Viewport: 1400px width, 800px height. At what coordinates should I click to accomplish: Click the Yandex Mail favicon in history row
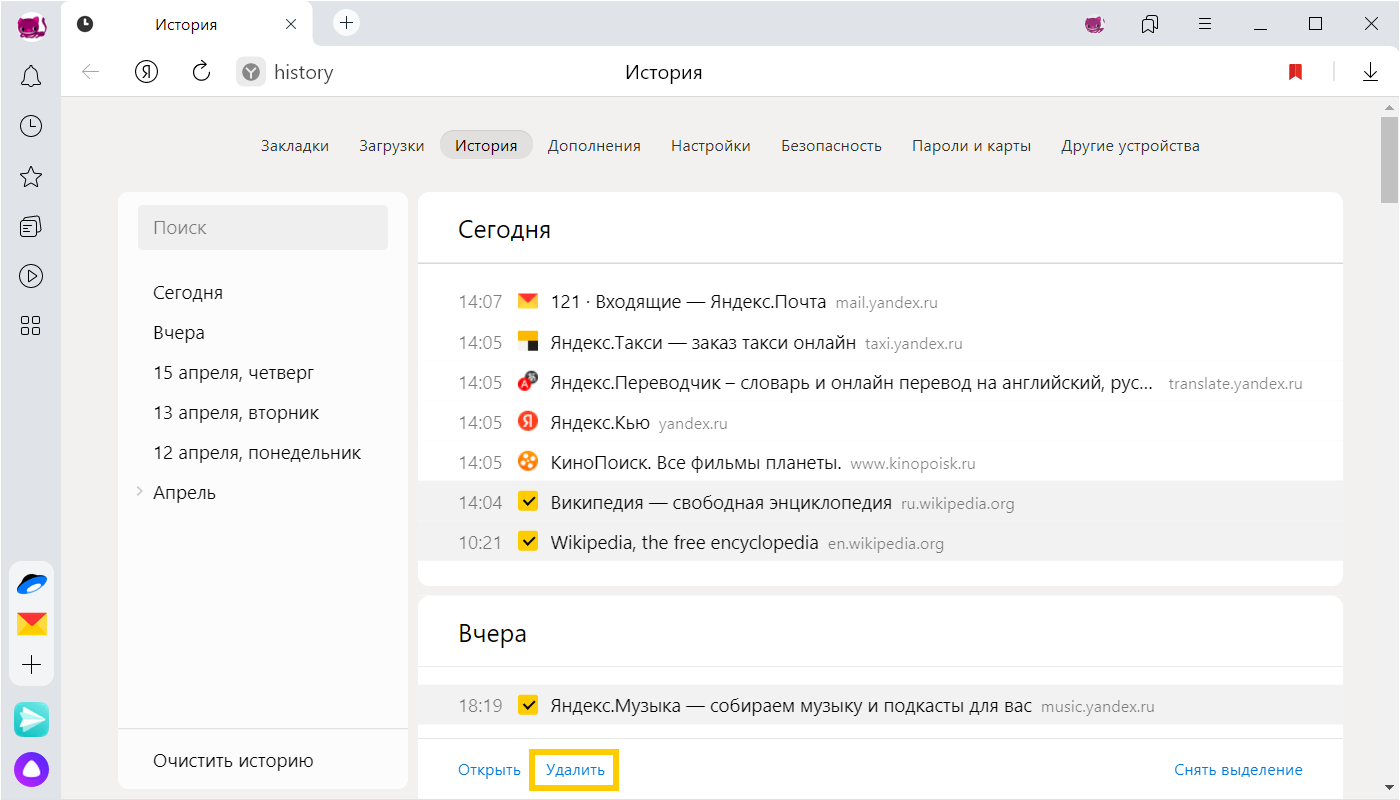click(x=528, y=301)
